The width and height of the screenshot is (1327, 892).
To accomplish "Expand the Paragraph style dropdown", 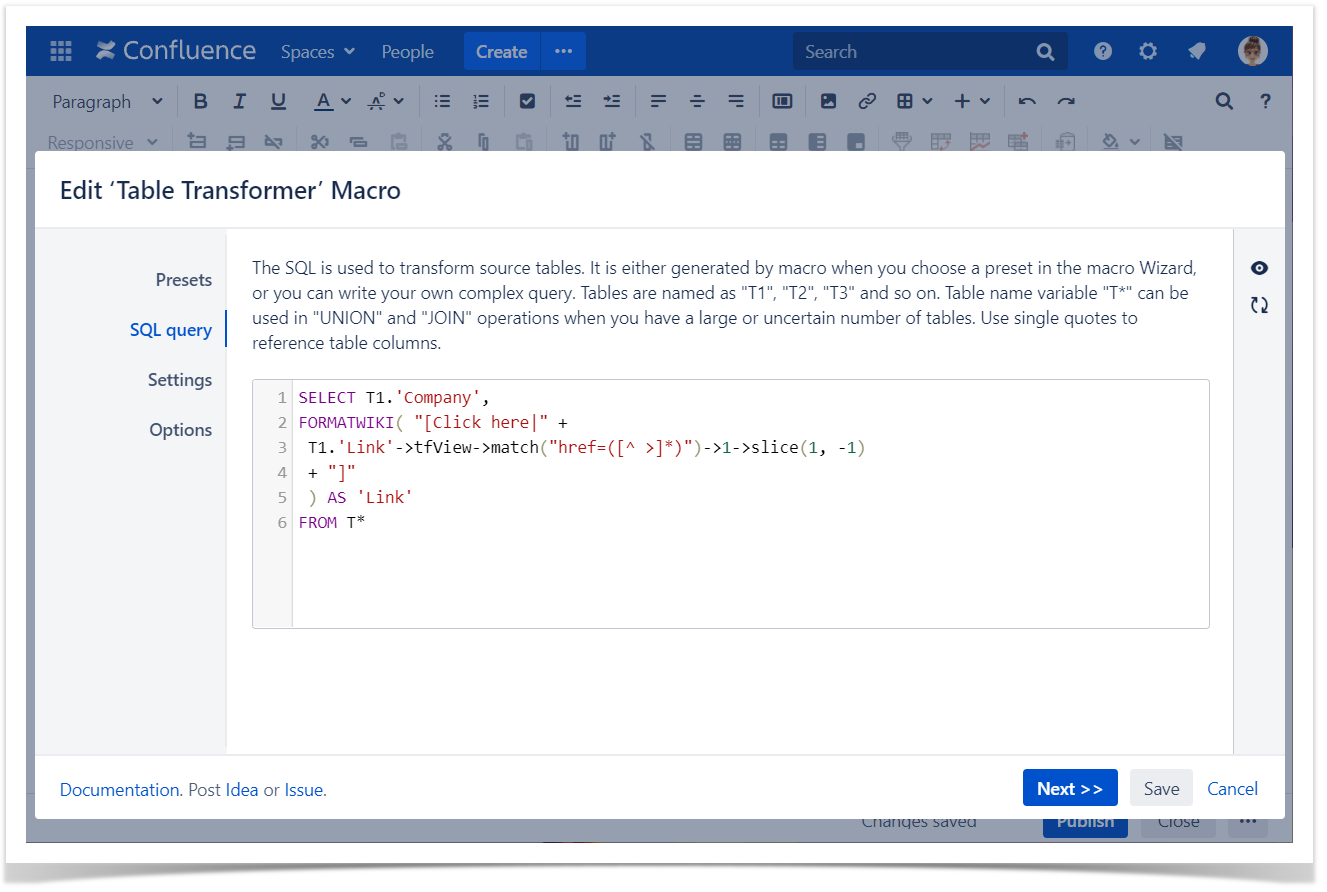I will [x=107, y=101].
